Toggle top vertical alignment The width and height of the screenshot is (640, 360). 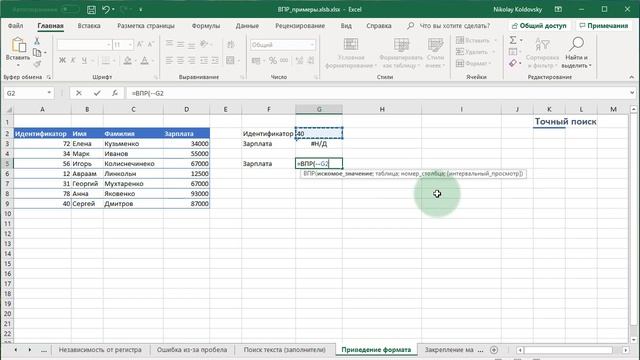[169, 44]
